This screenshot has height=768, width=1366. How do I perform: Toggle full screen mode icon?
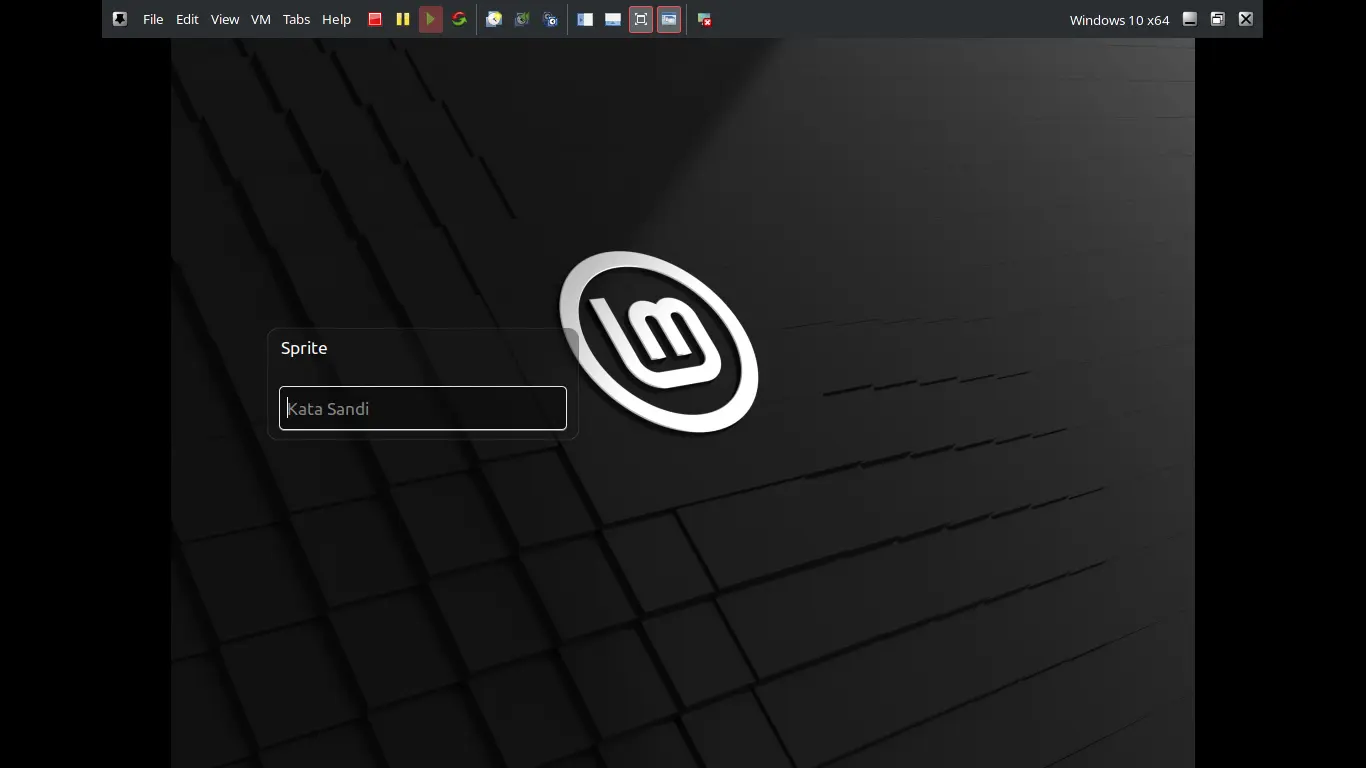[641, 19]
